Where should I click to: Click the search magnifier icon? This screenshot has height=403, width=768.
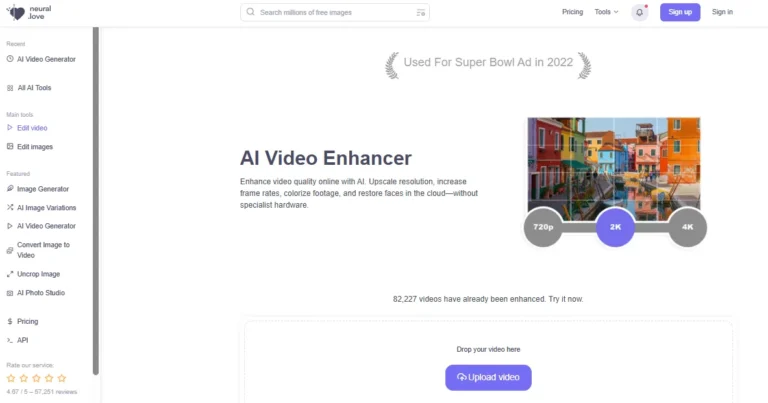coord(250,12)
